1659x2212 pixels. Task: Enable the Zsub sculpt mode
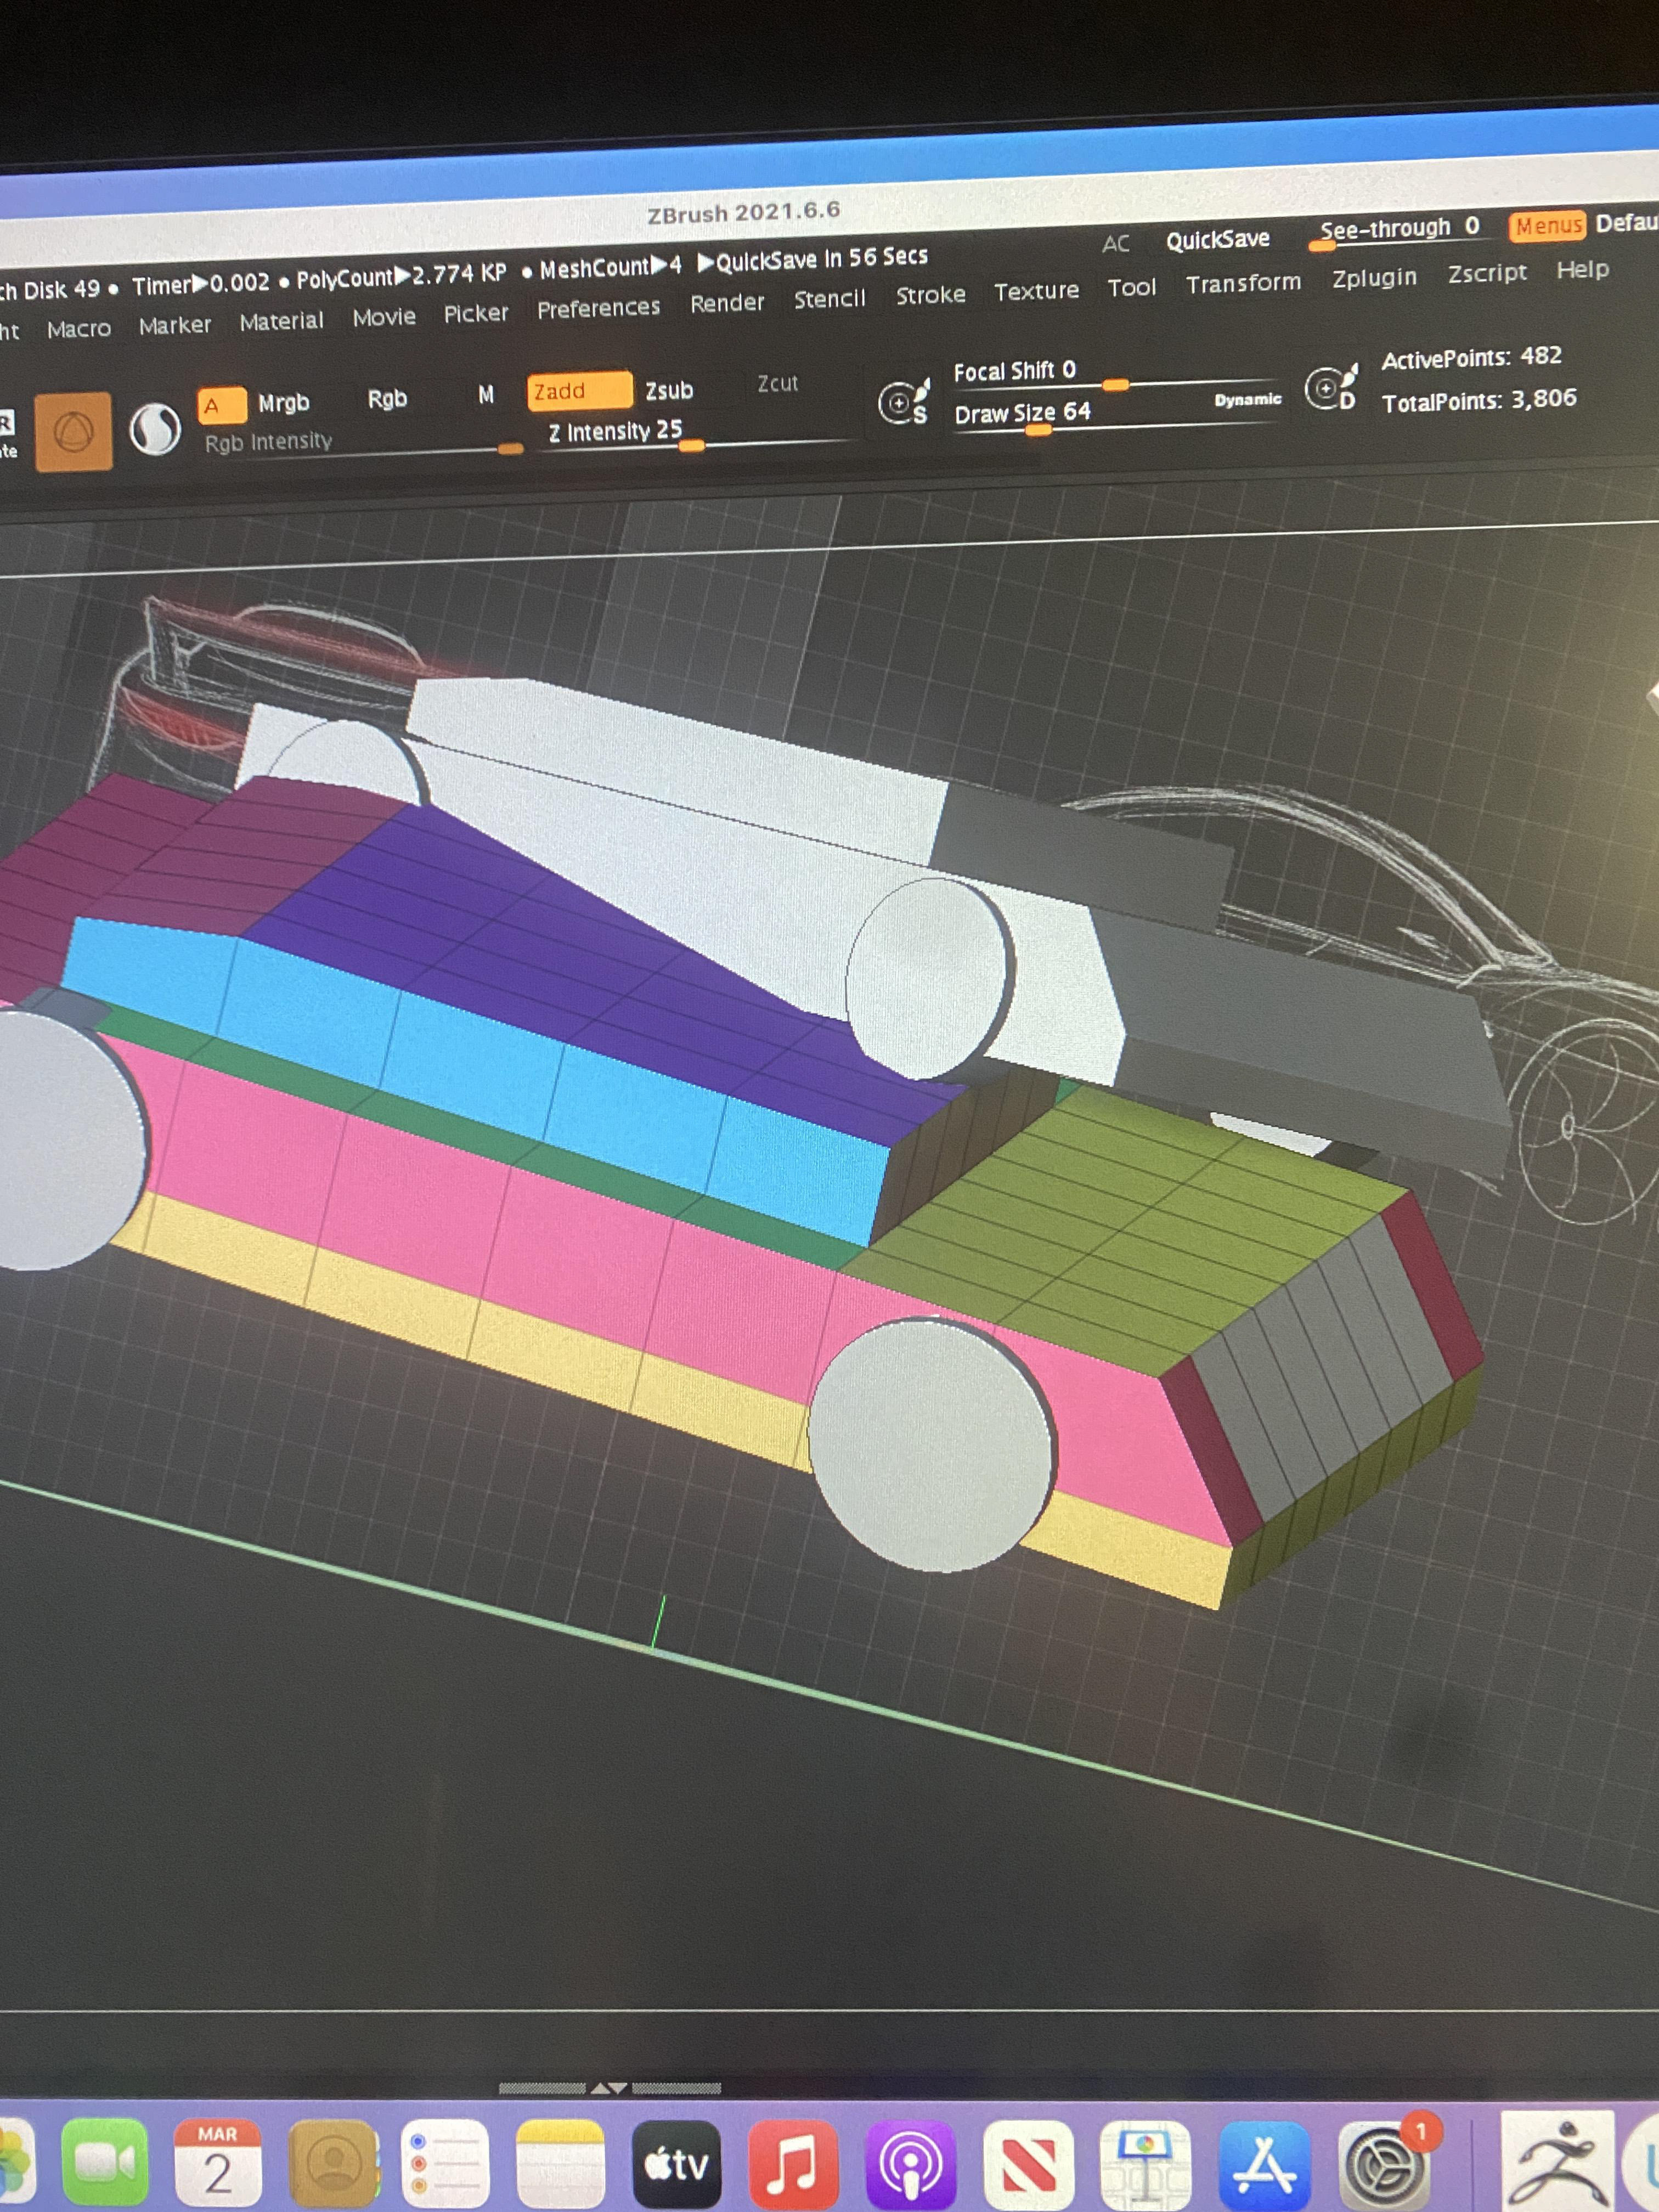[668, 390]
